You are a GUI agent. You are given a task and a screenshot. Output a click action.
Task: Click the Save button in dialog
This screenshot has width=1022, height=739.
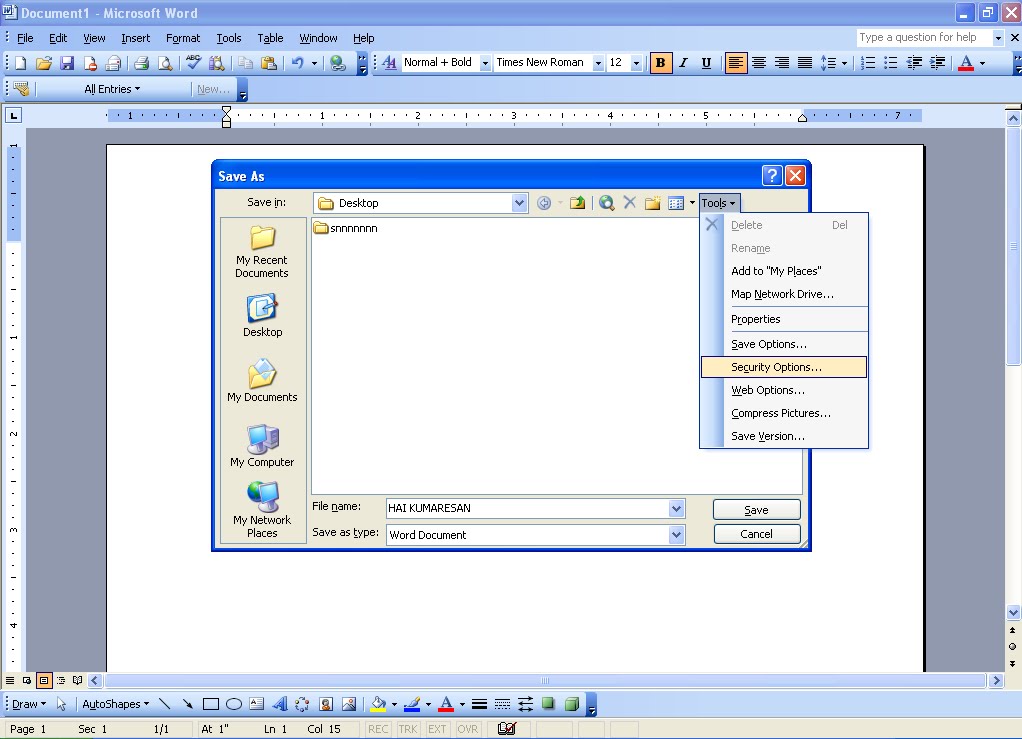pos(757,510)
